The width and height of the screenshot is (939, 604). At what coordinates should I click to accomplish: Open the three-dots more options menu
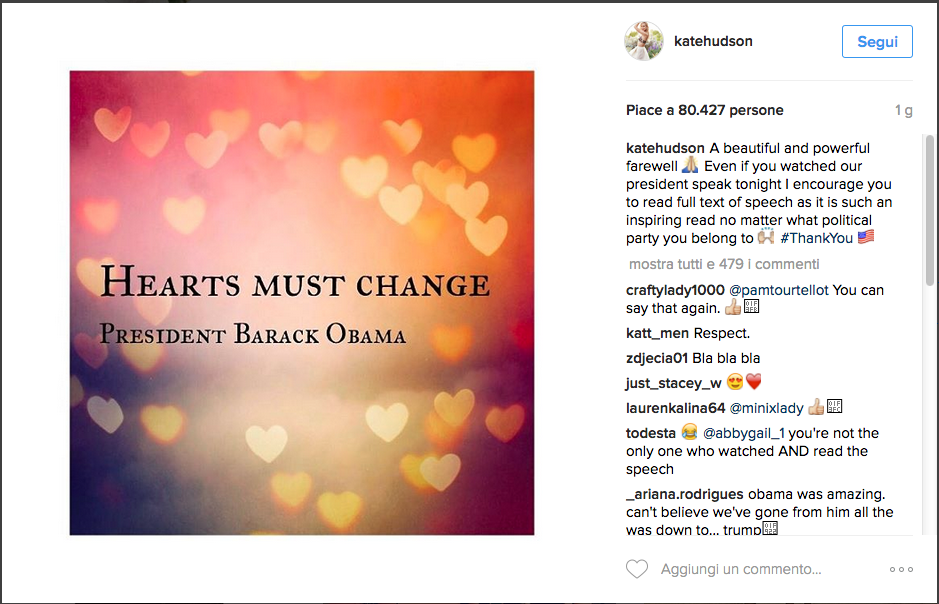pos(900,569)
